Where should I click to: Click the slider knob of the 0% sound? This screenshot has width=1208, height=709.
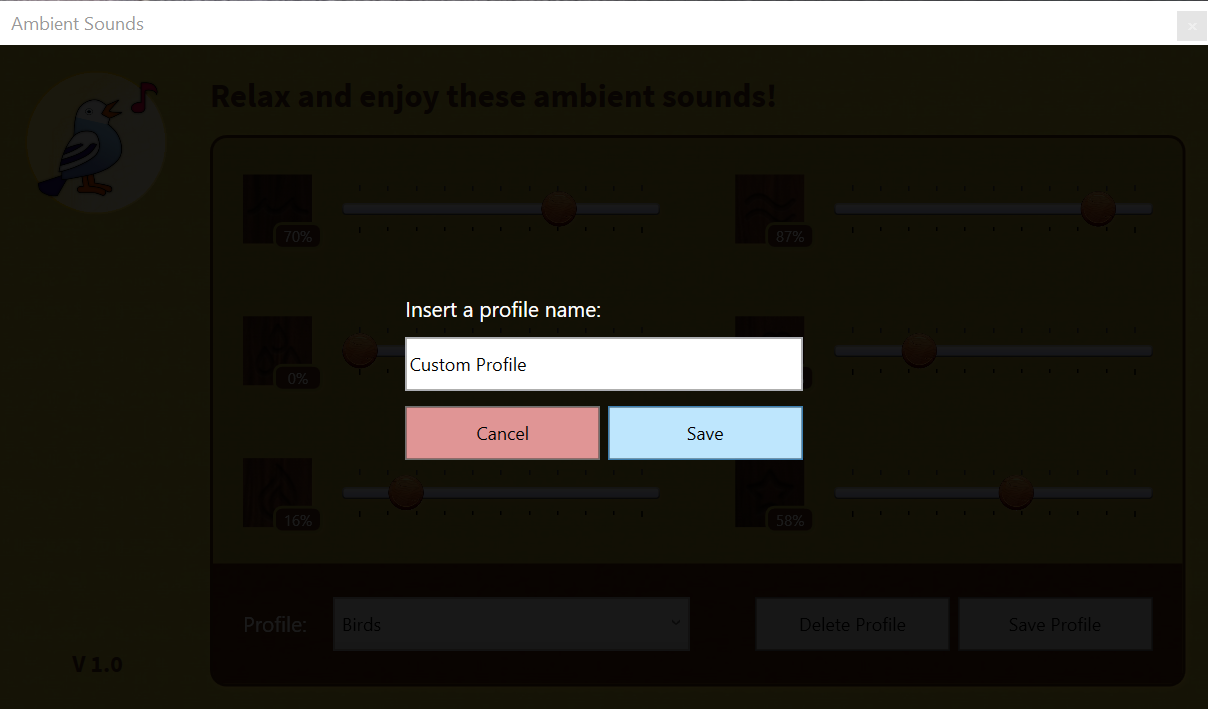[x=359, y=350]
